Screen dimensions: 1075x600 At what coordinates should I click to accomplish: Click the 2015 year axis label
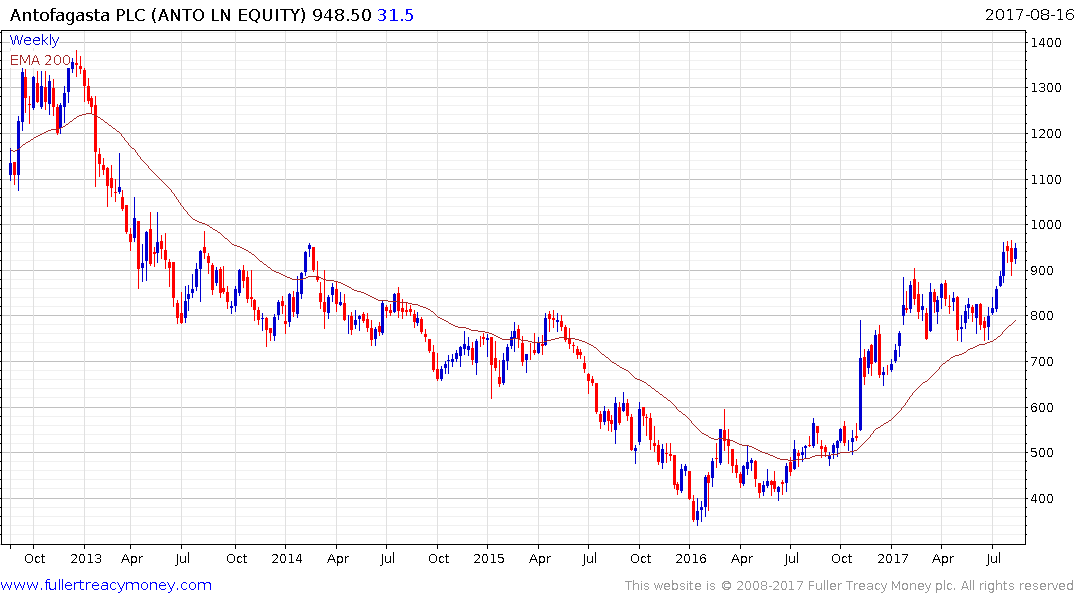[x=489, y=558]
